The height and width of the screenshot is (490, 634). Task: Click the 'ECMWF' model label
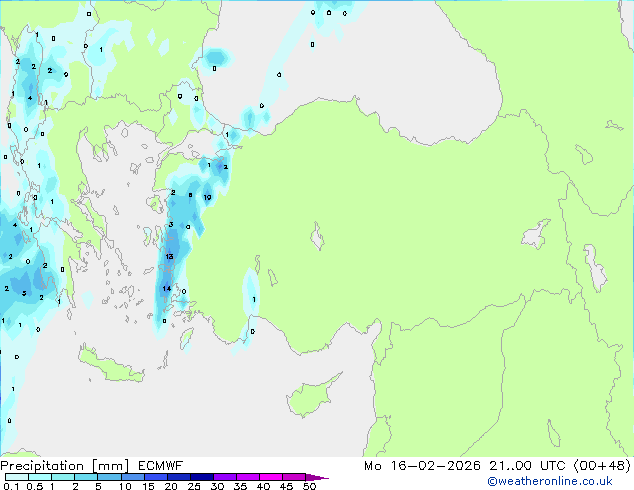(161, 466)
